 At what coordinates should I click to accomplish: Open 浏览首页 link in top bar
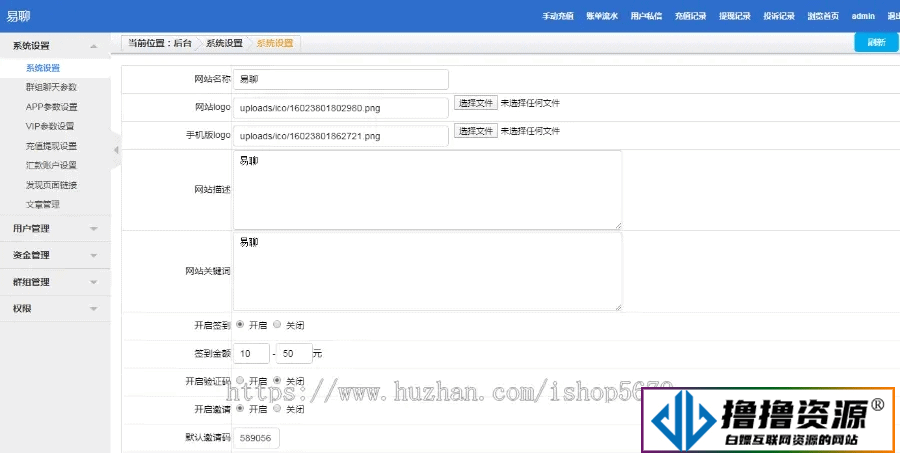pos(823,16)
